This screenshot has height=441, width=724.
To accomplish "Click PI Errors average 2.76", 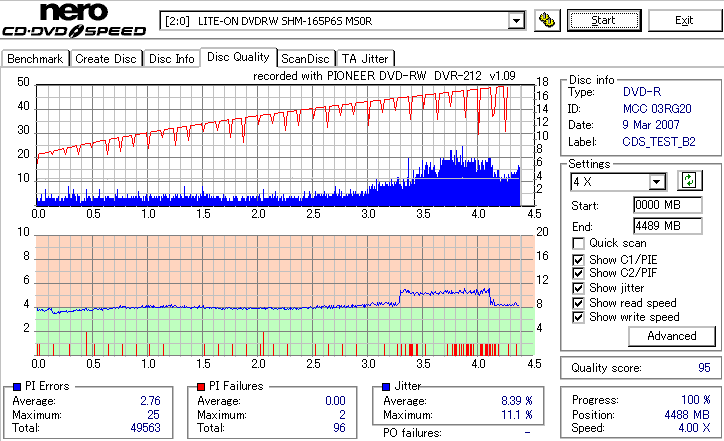I will pyautogui.click(x=151, y=401).
